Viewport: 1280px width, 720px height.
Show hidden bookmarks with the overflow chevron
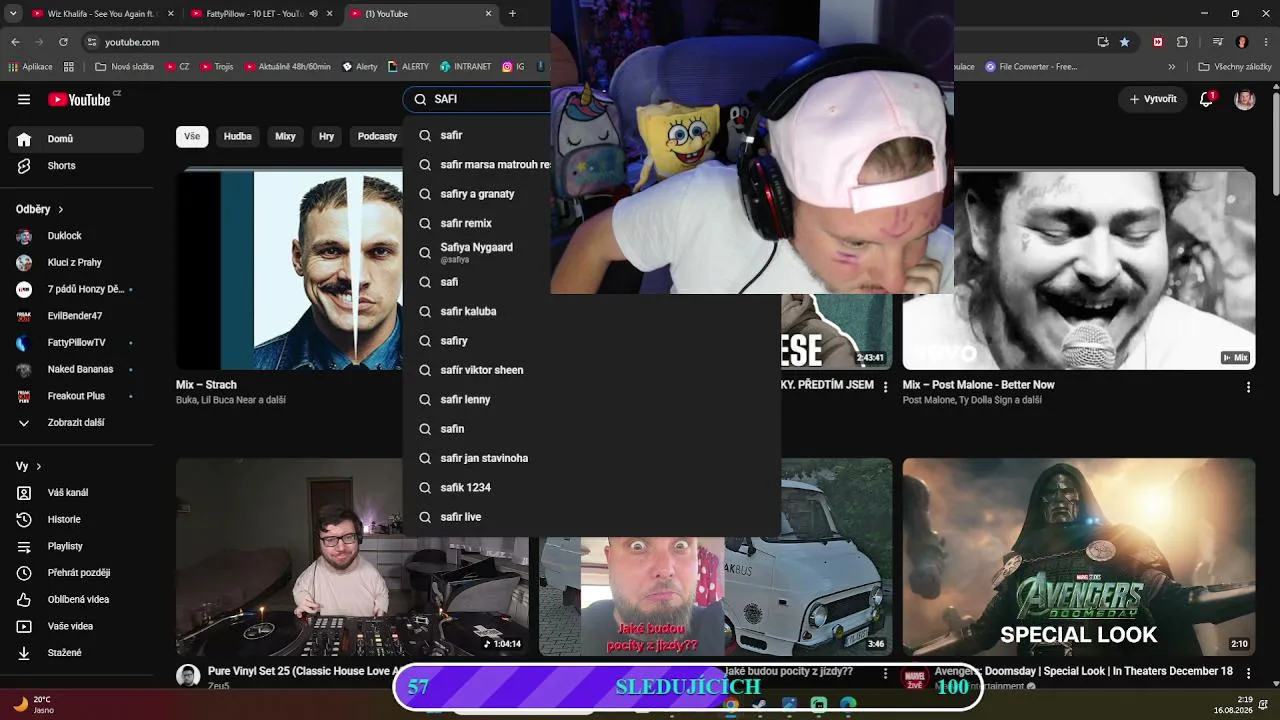(1174, 67)
